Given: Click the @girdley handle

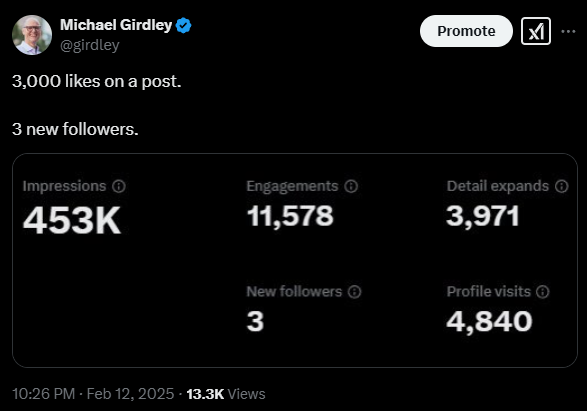Looking at the screenshot, I should click(x=90, y=45).
